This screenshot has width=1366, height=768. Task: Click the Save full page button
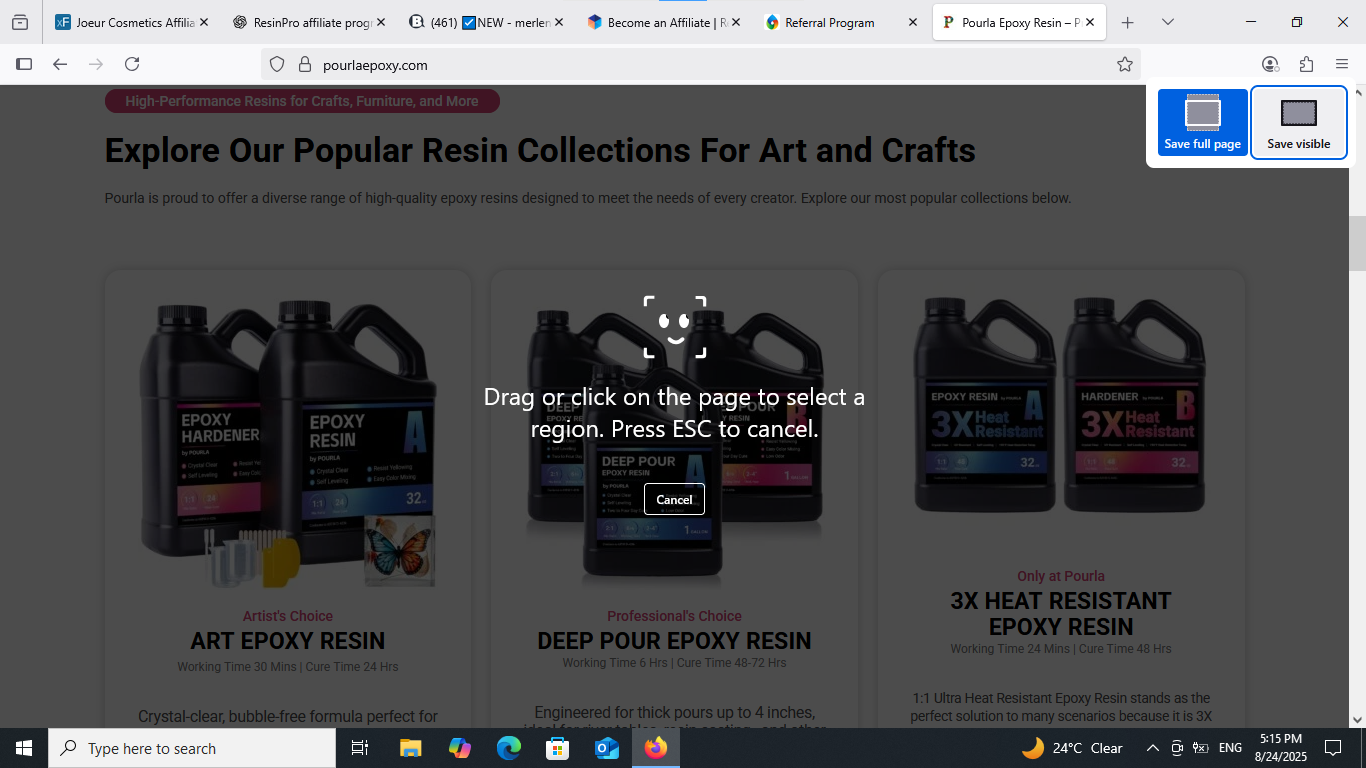[1202, 122]
